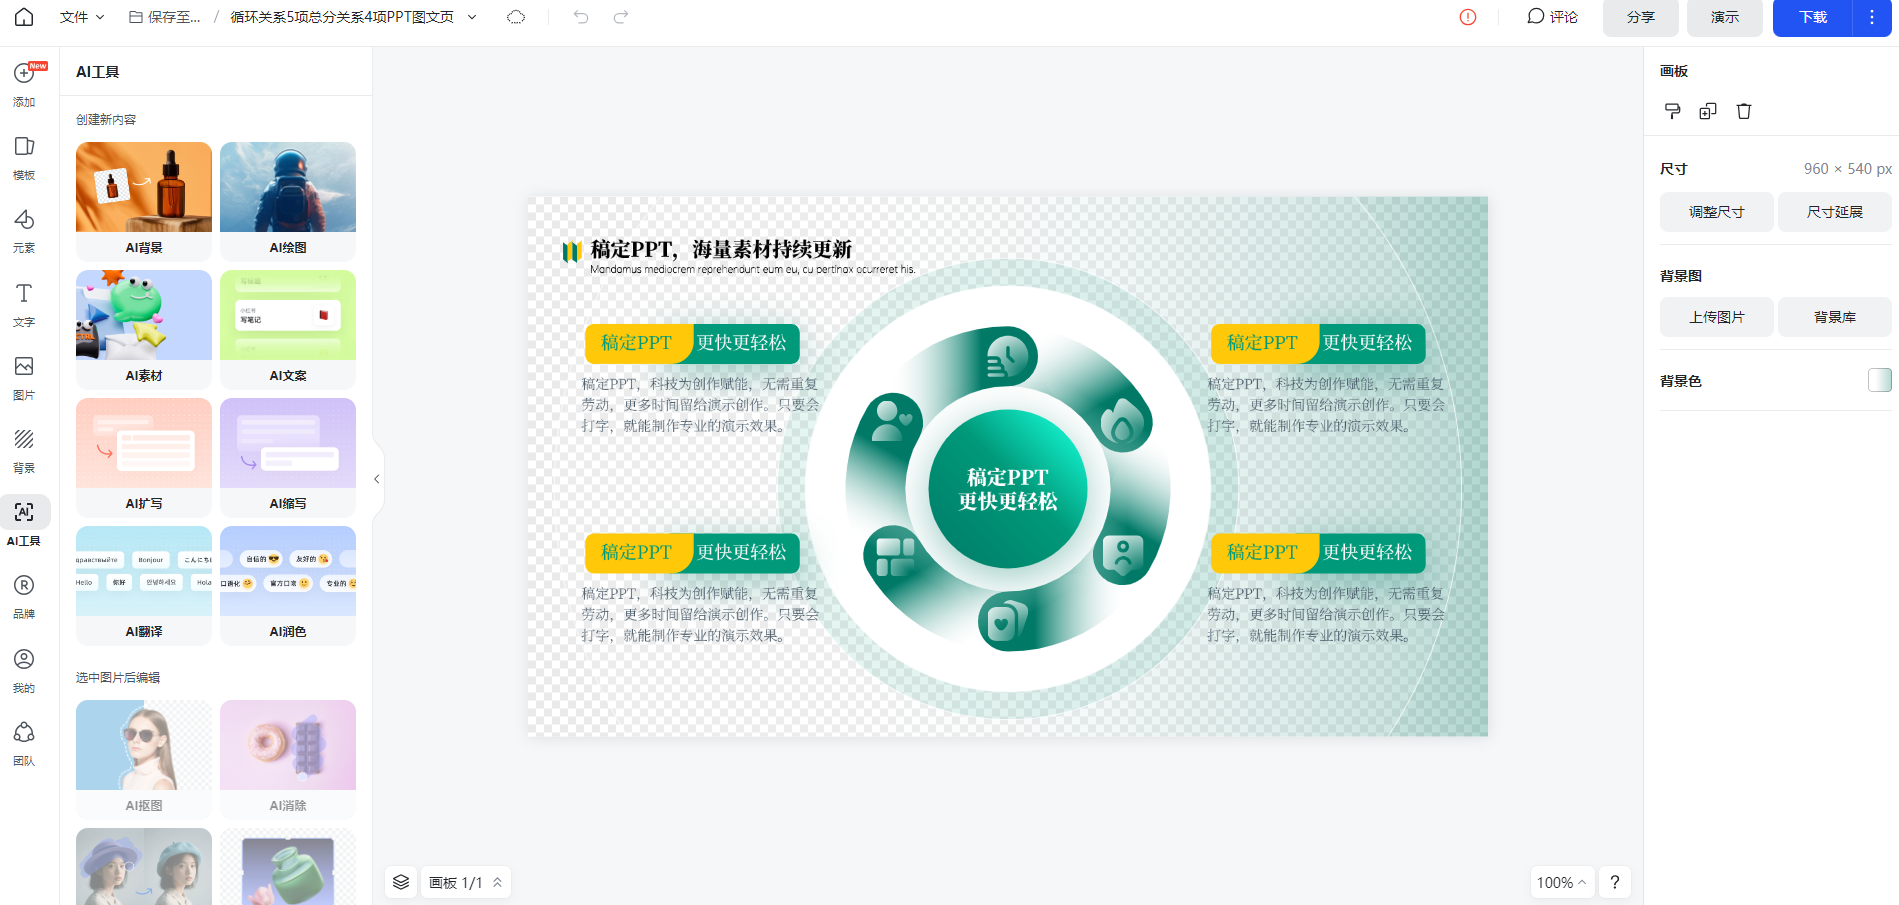Open the 元素 elements sidebar tab
Image resolution: width=1899 pixels, height=905 pixels.
[x=24, y=231]
